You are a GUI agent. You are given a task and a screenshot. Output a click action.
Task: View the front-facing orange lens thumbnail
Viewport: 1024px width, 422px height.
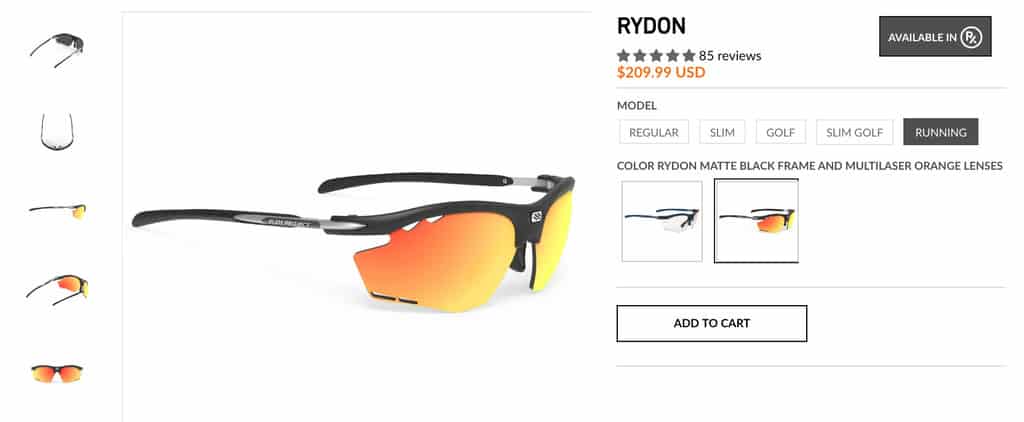click(57, 373)
